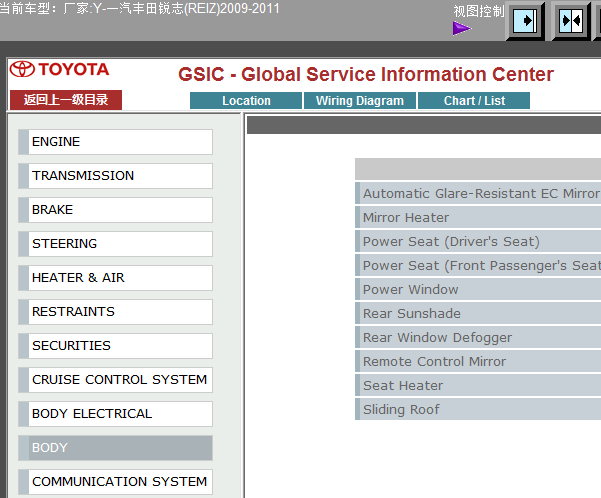
Task: Click the Toyota logo
Action: pyautogui.click(x=59, y=69)
